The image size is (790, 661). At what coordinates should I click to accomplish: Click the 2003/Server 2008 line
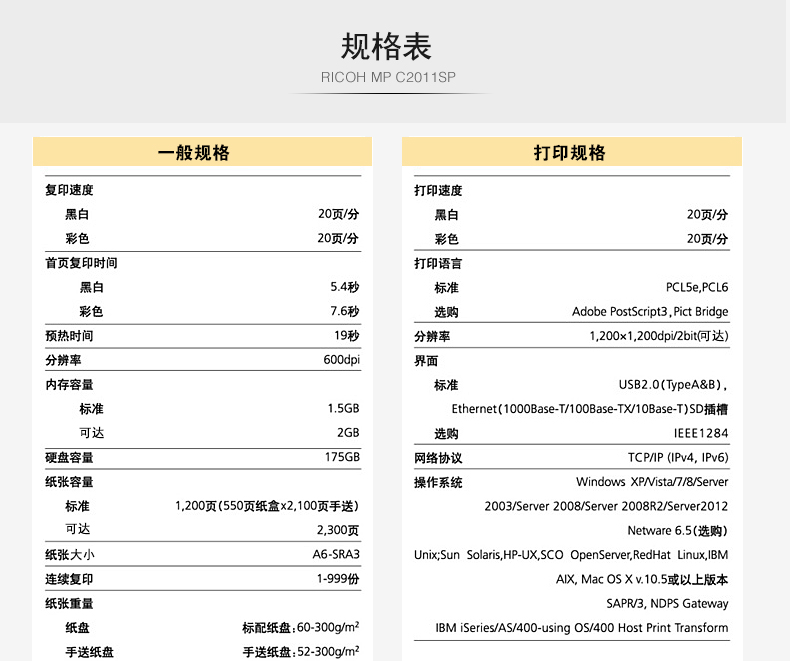point(606,506)
